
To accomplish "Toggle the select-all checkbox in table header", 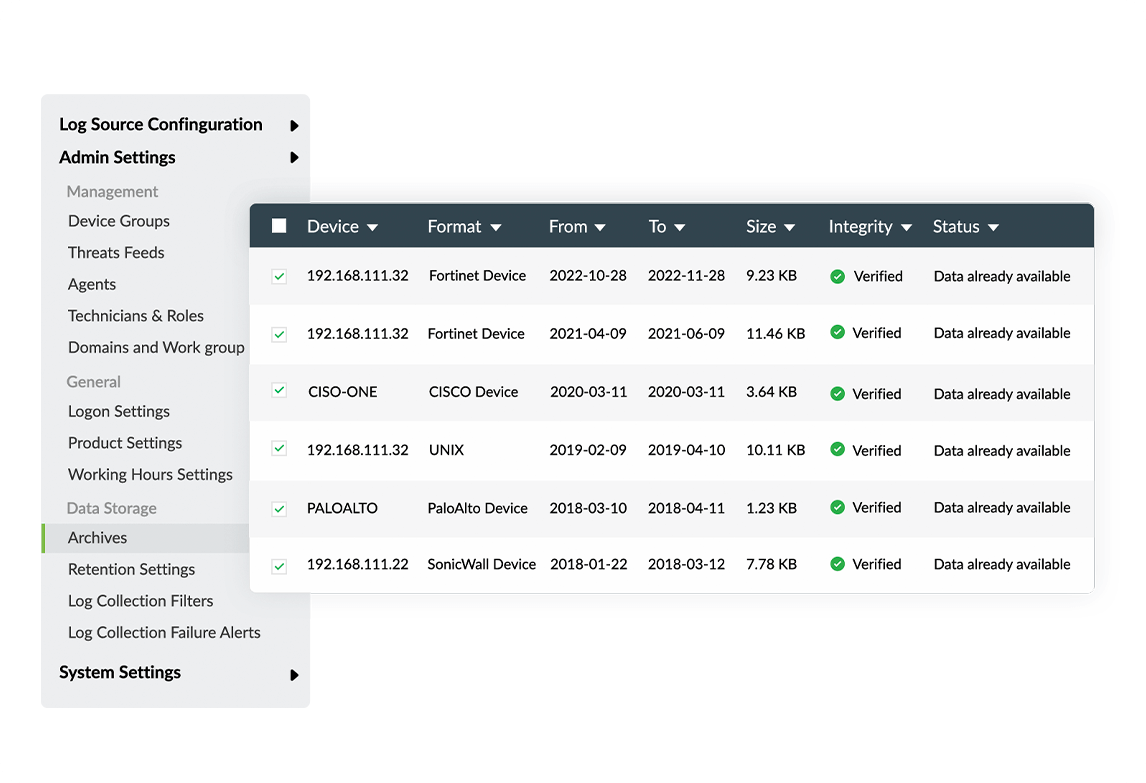I will pyautogui.click(x=279, y=226).
